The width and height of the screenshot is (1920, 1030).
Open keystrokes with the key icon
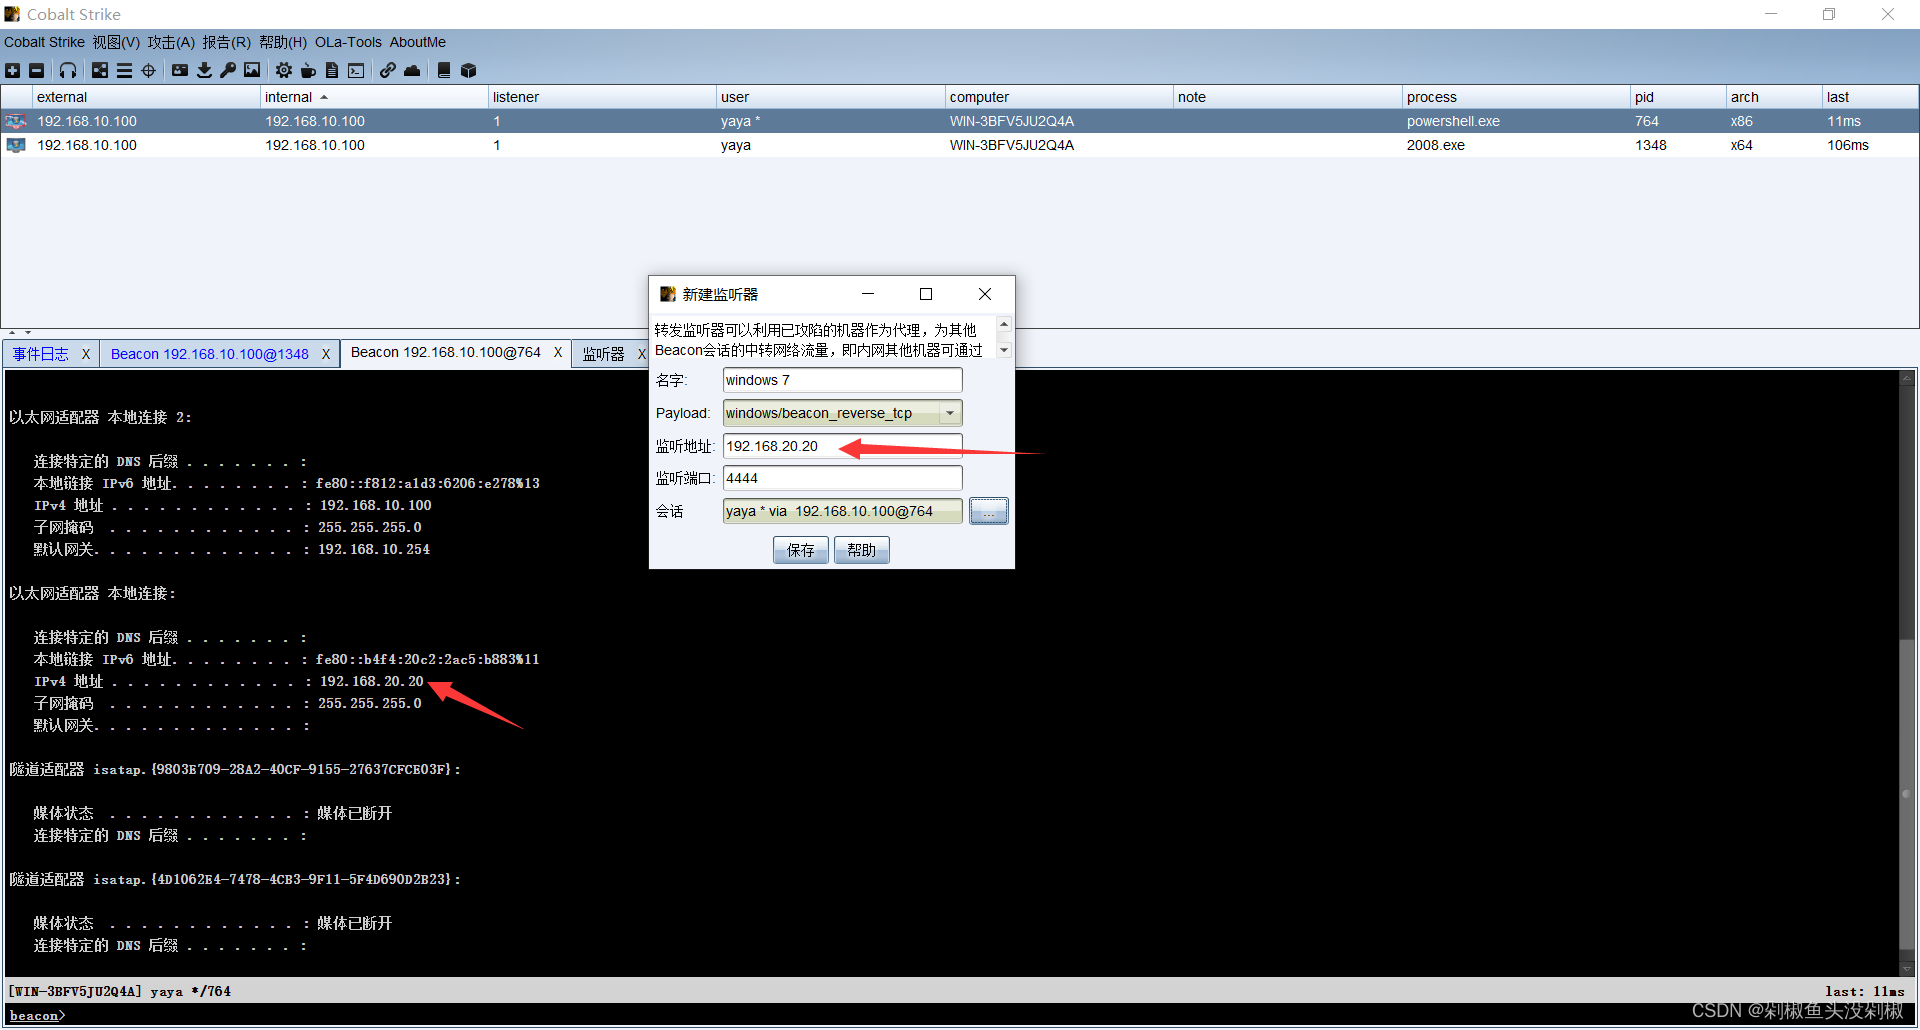[228, 70]
